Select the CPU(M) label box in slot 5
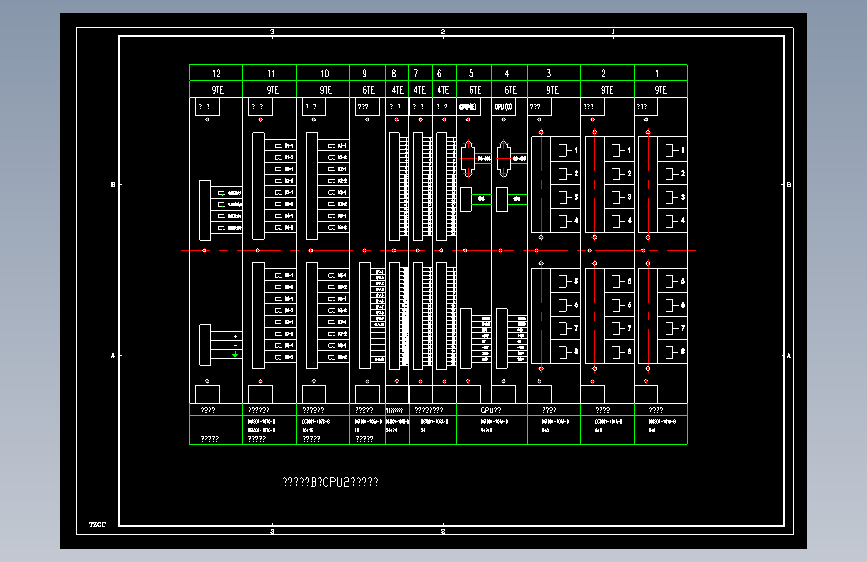 pyautogui.click(x=468, y=107)
